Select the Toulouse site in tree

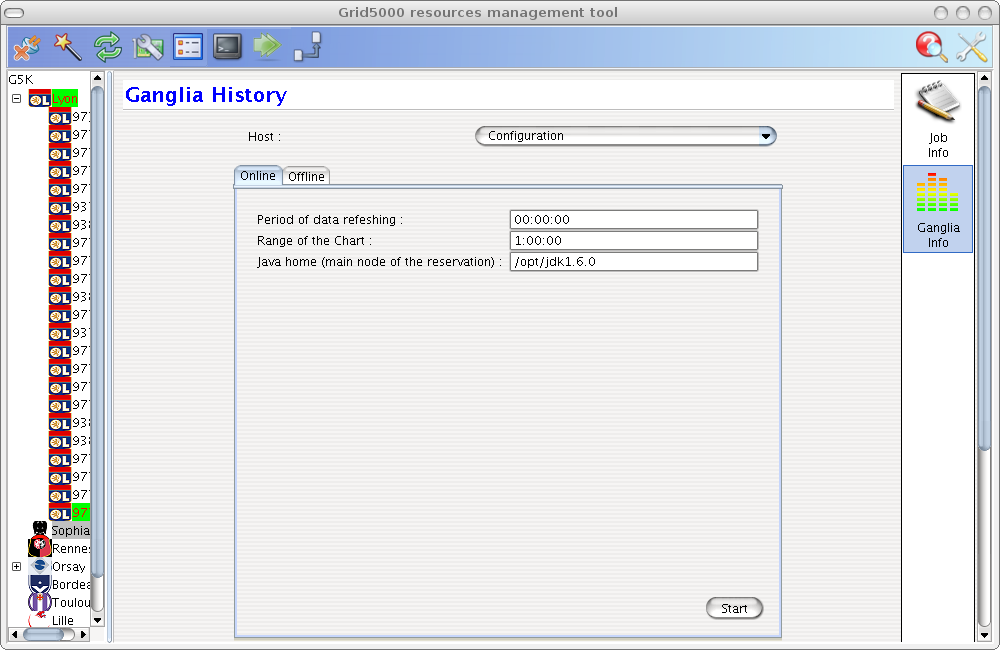pyautogui.click(x=70, y=602)
